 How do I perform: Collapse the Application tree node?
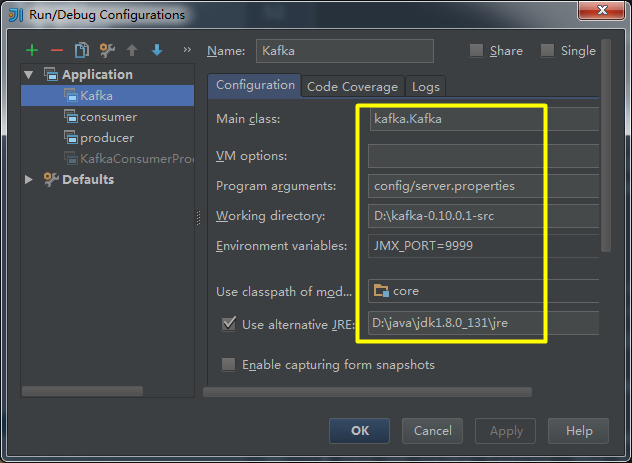pyautogui.click(x=29, y=75)
